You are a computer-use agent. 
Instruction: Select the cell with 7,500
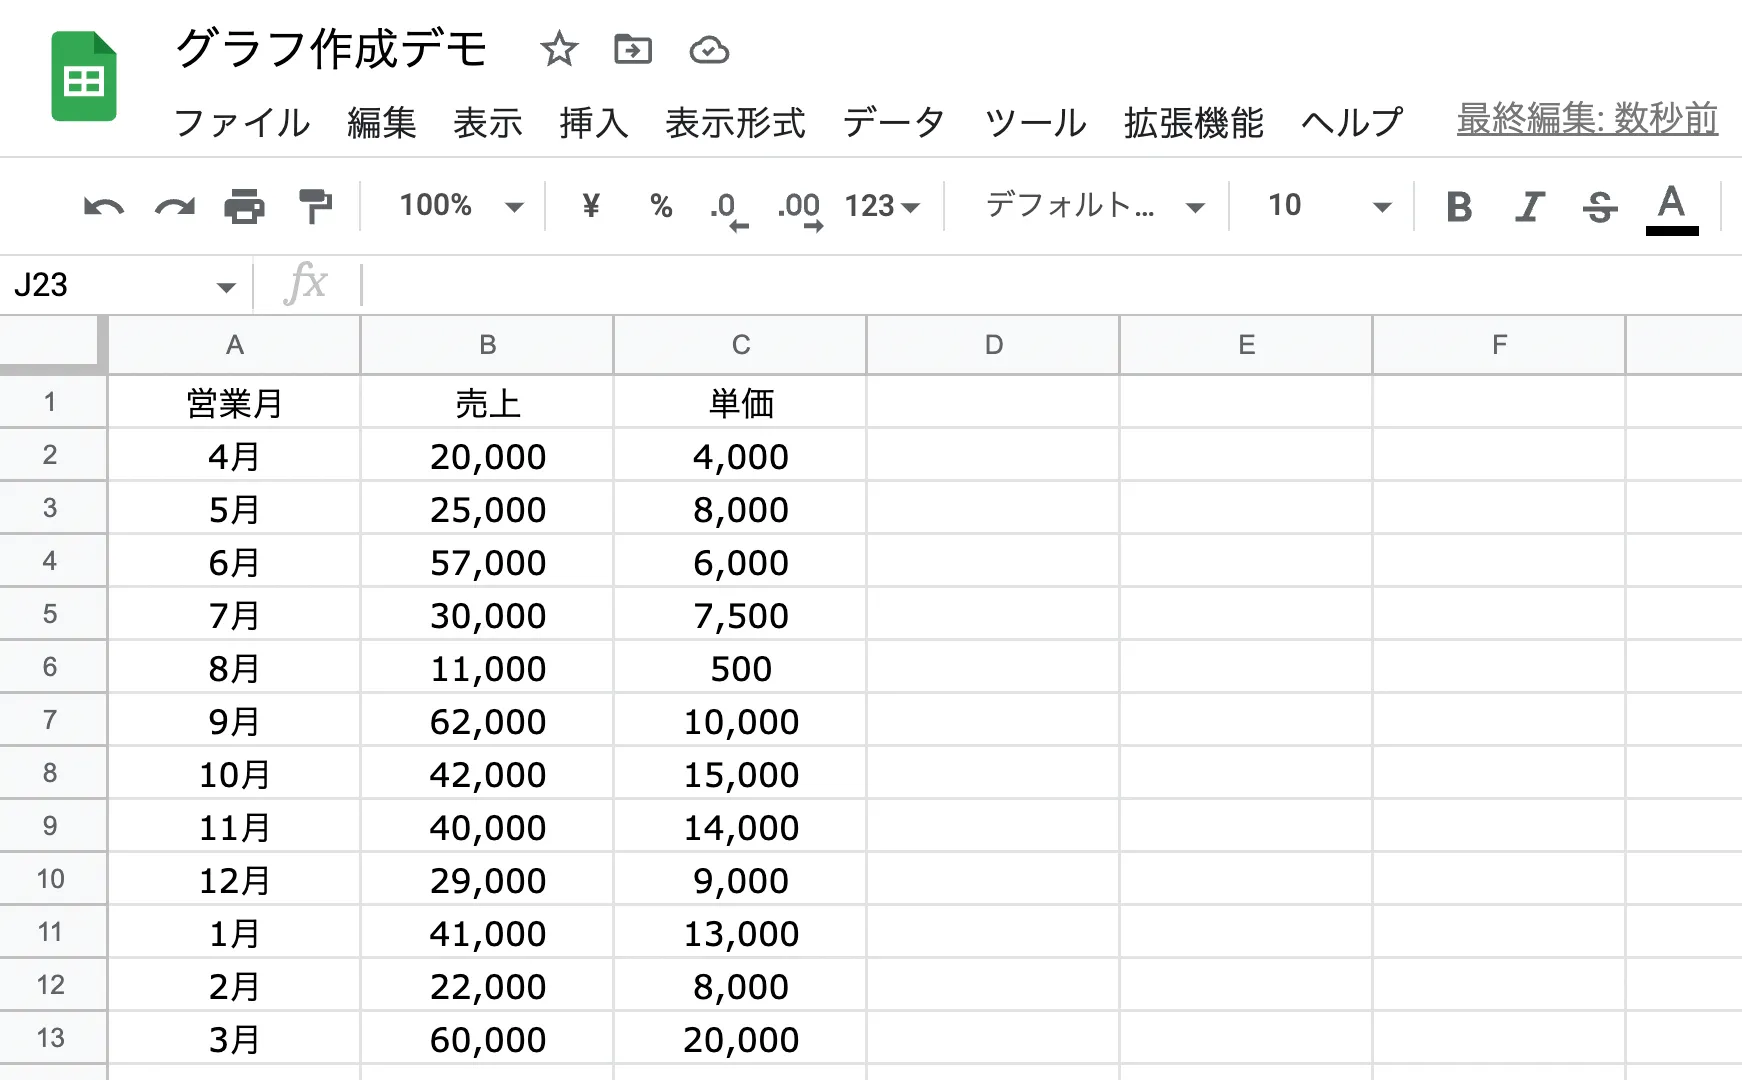(740, 614)
